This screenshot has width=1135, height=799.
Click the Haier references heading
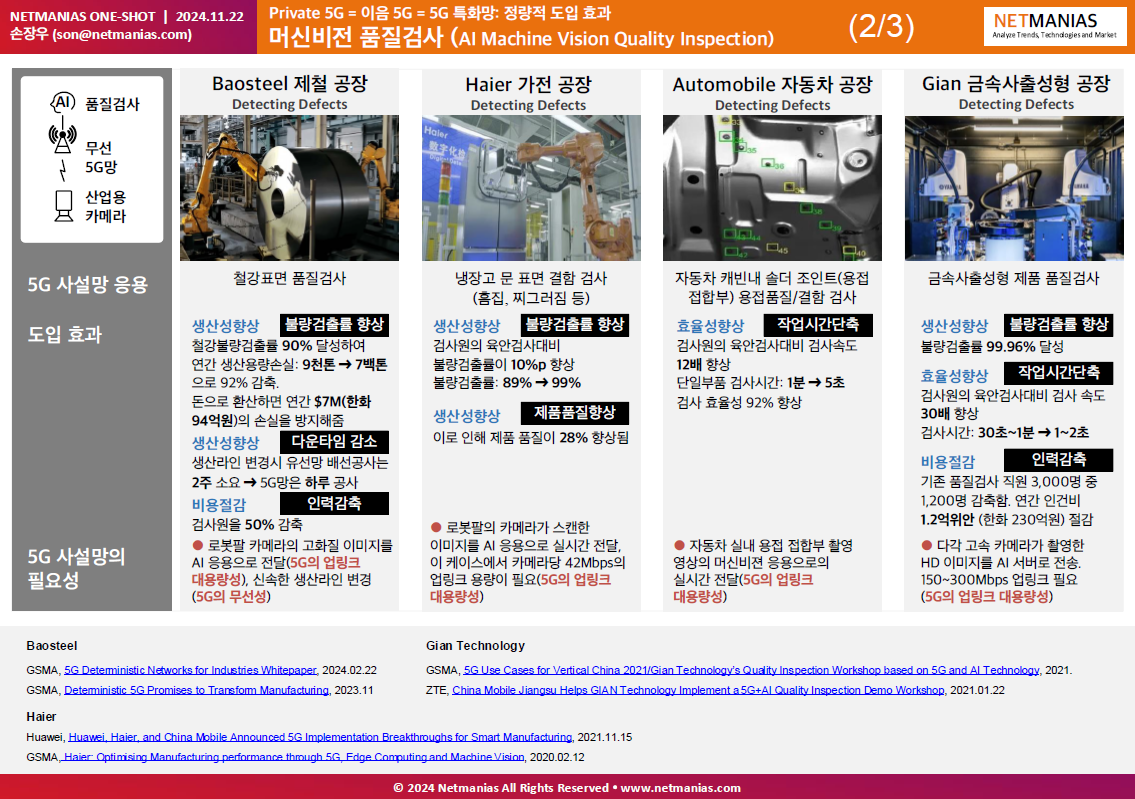pos(41,716)
